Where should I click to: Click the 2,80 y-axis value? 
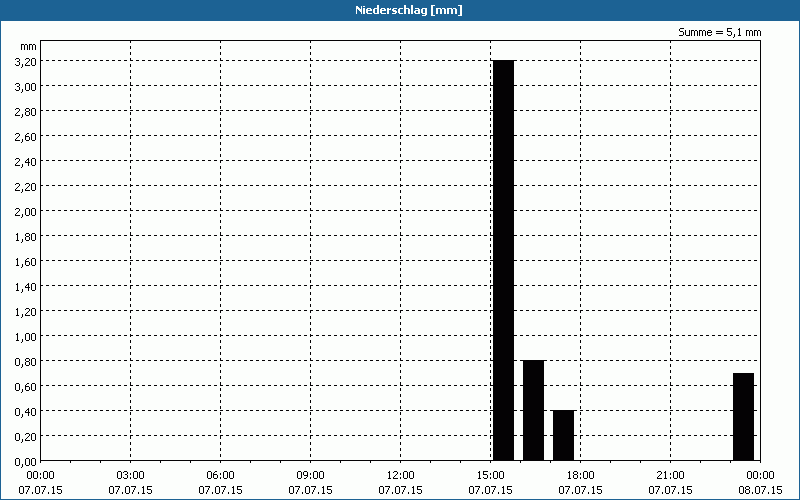click(x=26, y=111)
